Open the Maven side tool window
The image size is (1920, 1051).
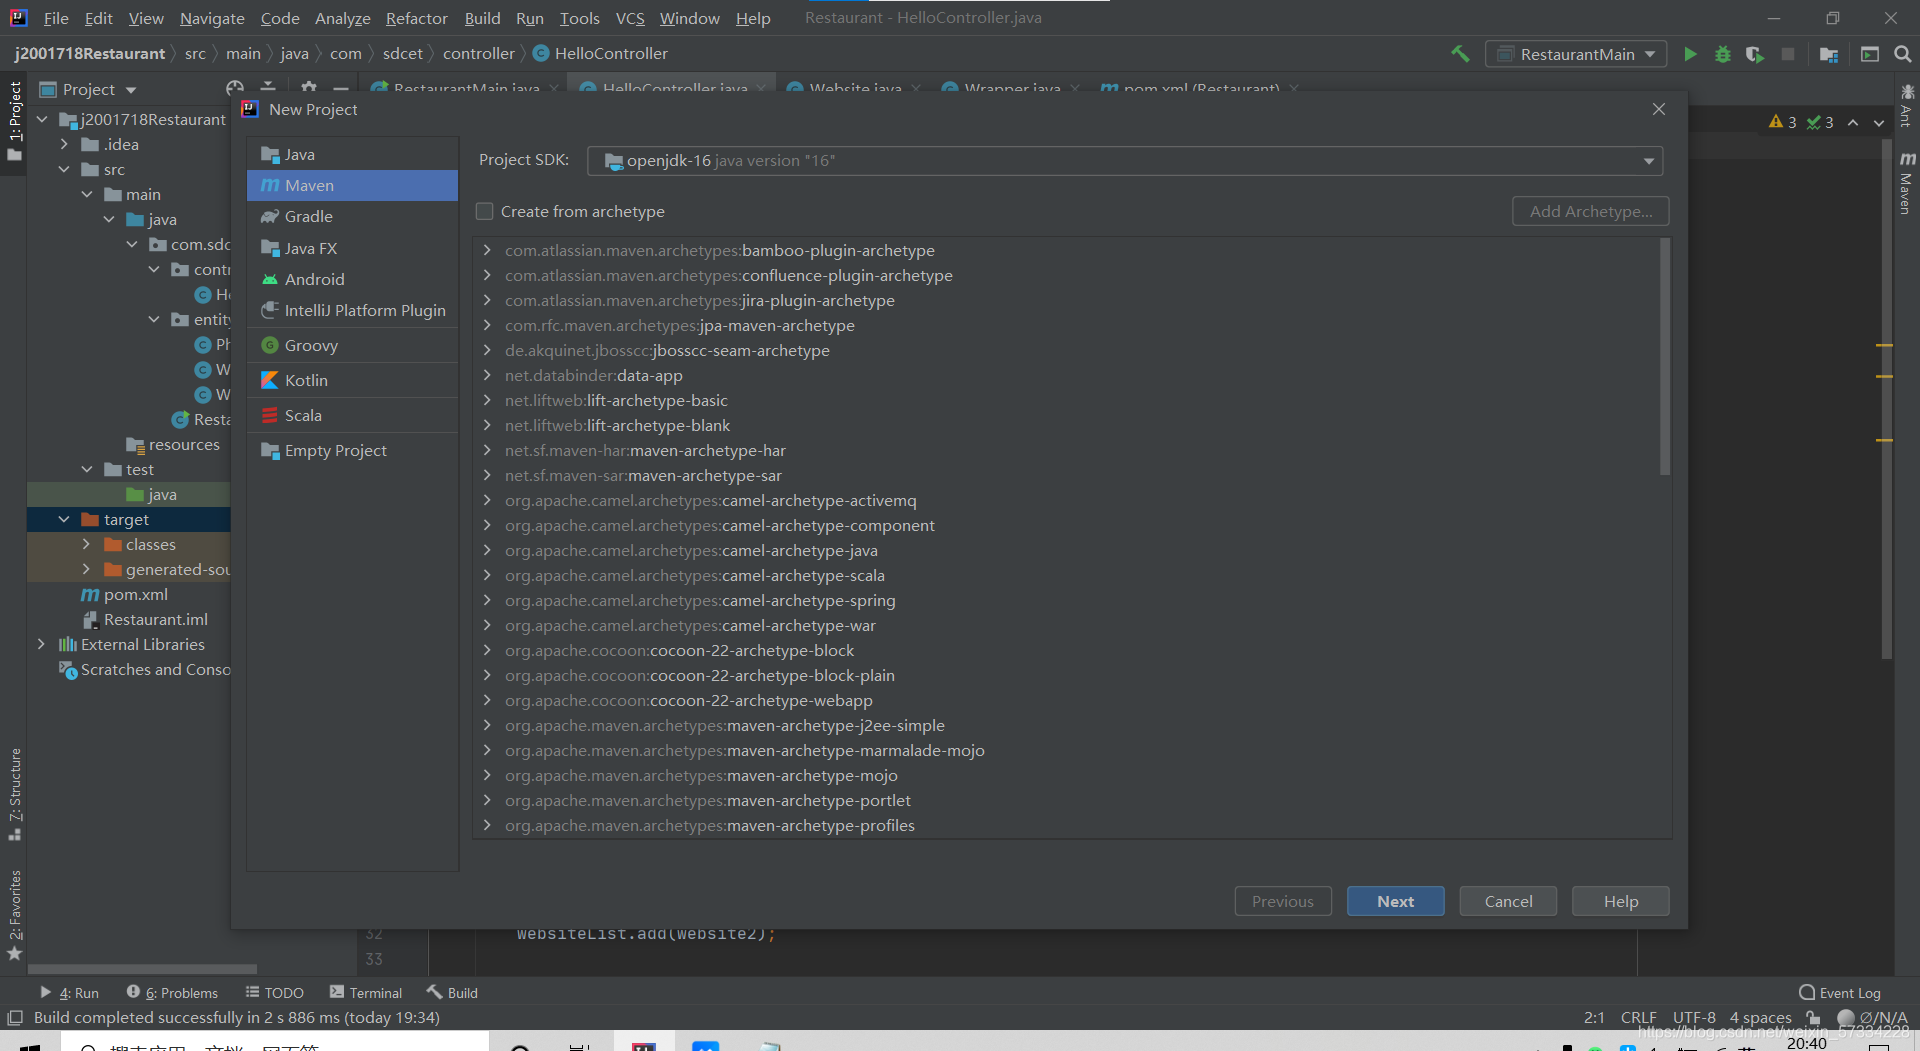pyautogui.click(x=1906, y=183)
